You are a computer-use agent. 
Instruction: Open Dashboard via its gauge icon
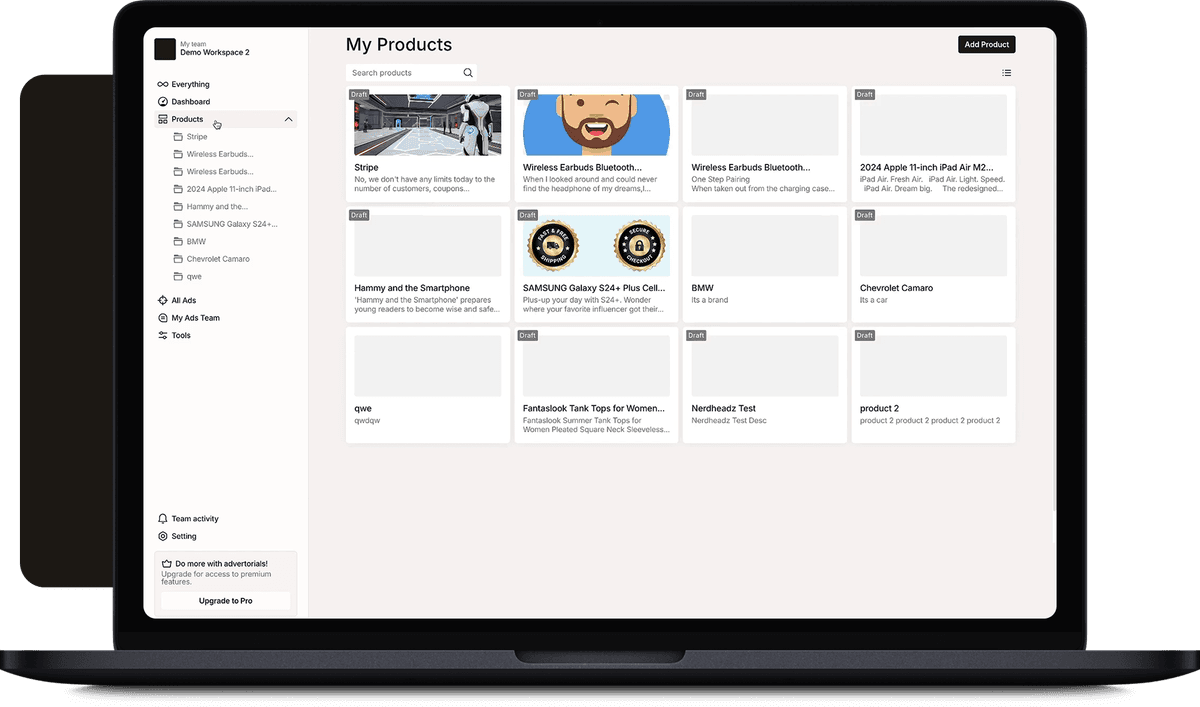163,102
